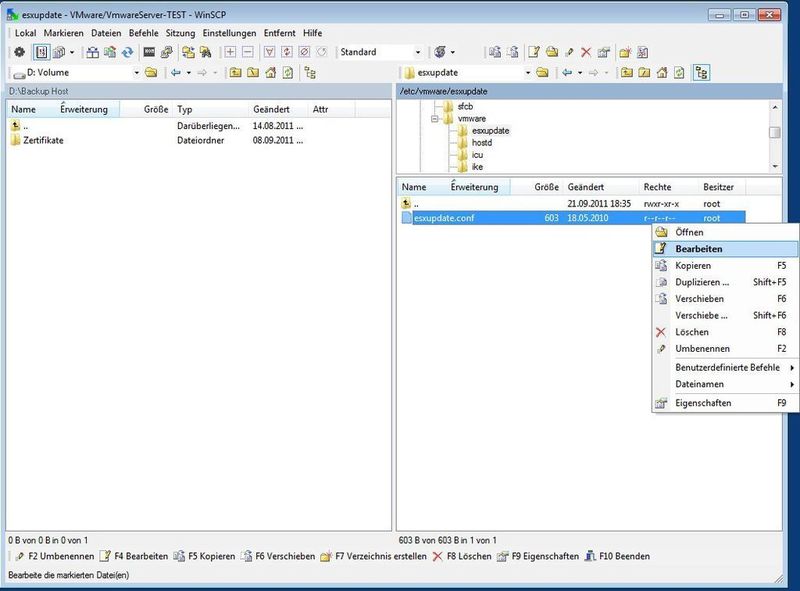Open the D: Volume drive dropdown

click(136, 73)
